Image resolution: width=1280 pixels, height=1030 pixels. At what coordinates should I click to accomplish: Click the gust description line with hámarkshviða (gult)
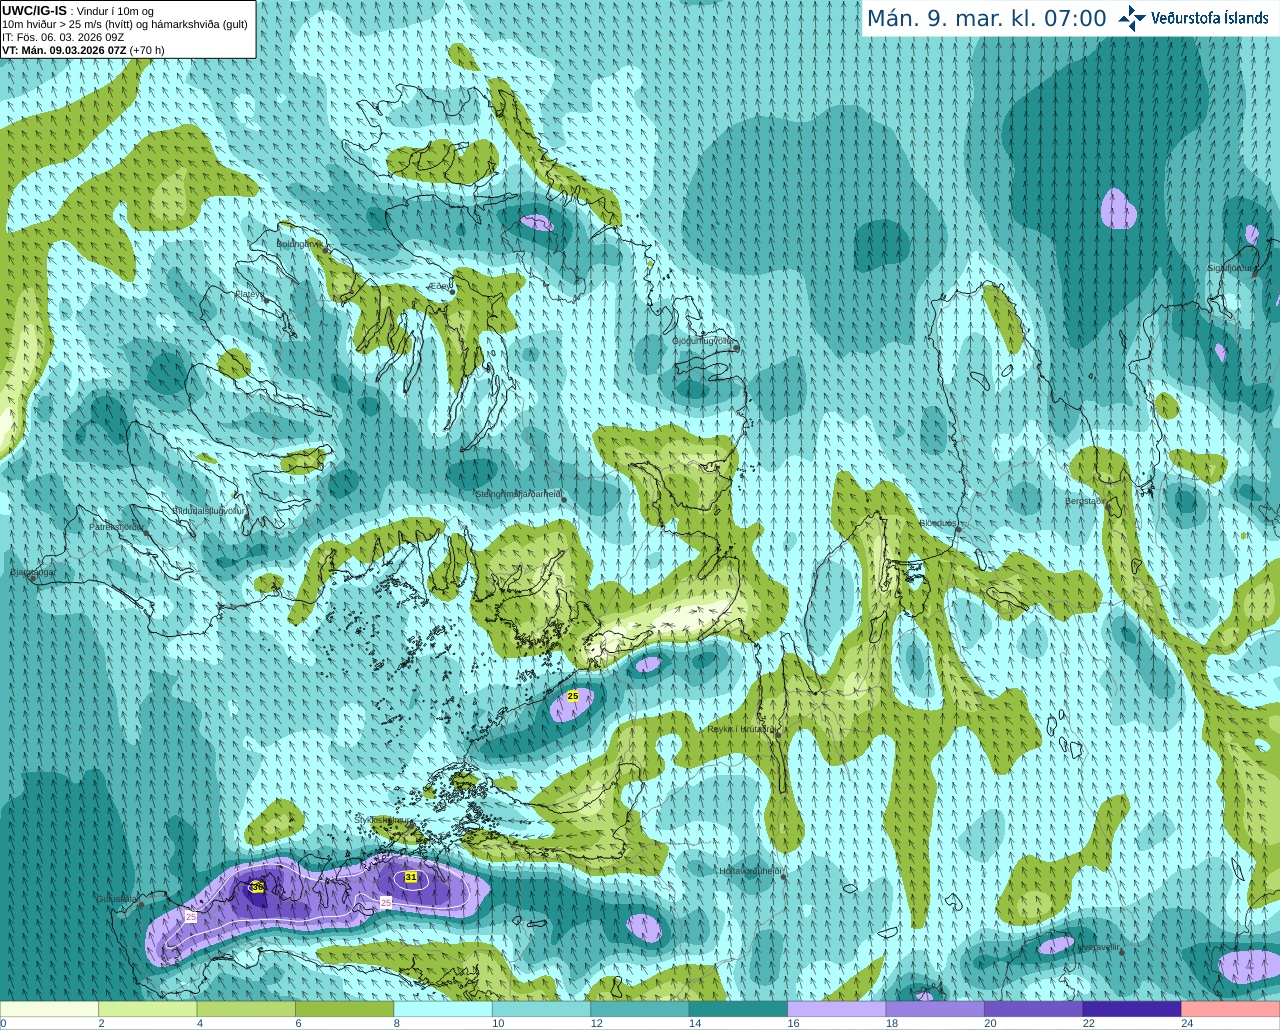click(125, 24)
